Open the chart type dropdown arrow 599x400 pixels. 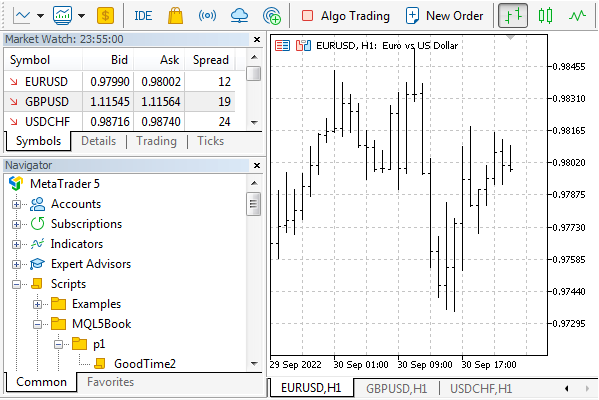click(x=40, y=16)
